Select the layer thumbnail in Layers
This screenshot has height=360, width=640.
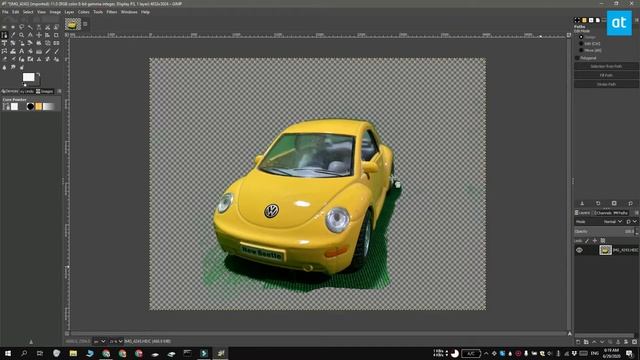pos(605,250)
